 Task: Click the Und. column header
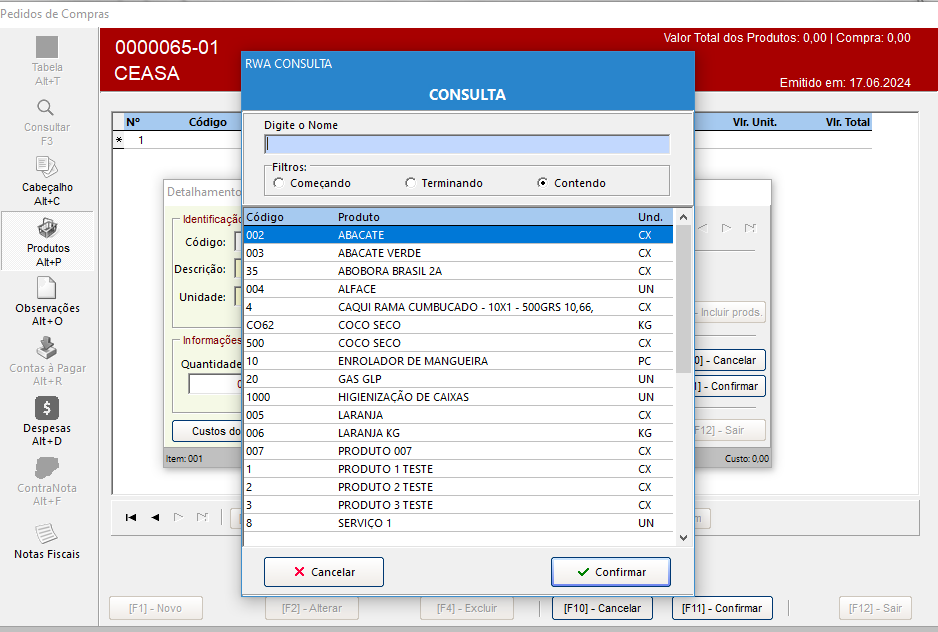[650, 217]
